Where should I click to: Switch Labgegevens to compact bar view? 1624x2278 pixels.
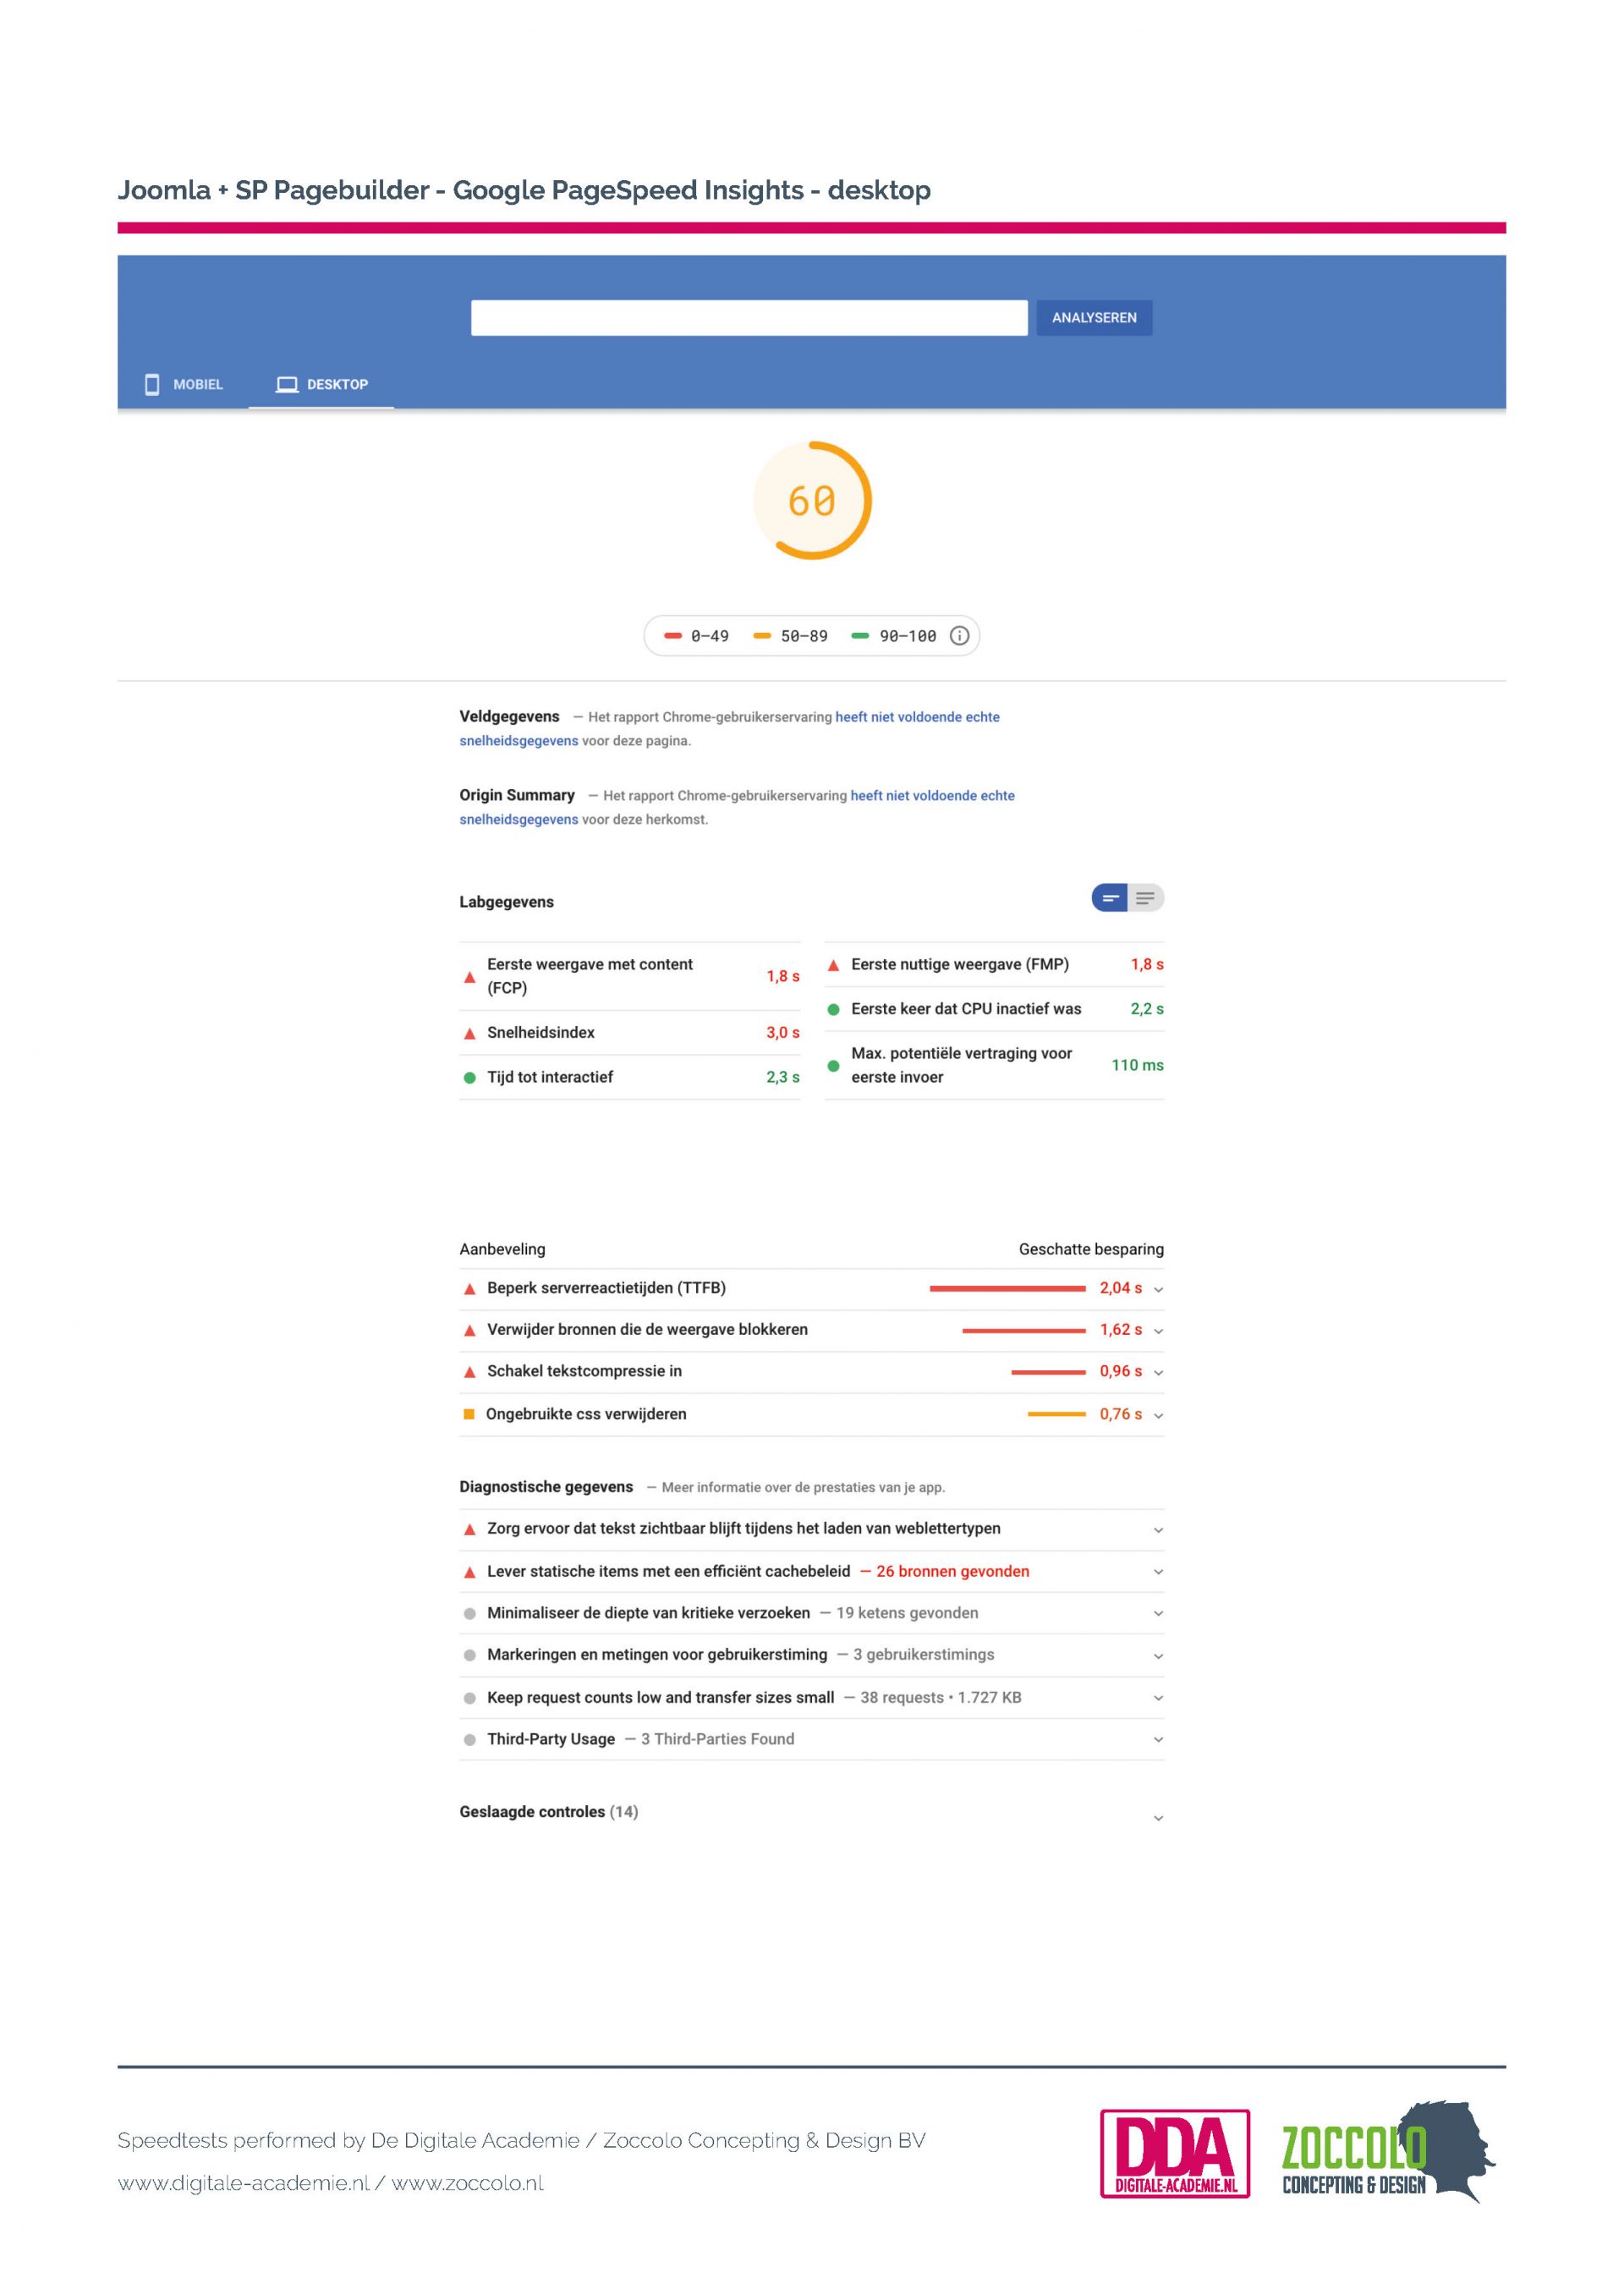pos(1110,898)
